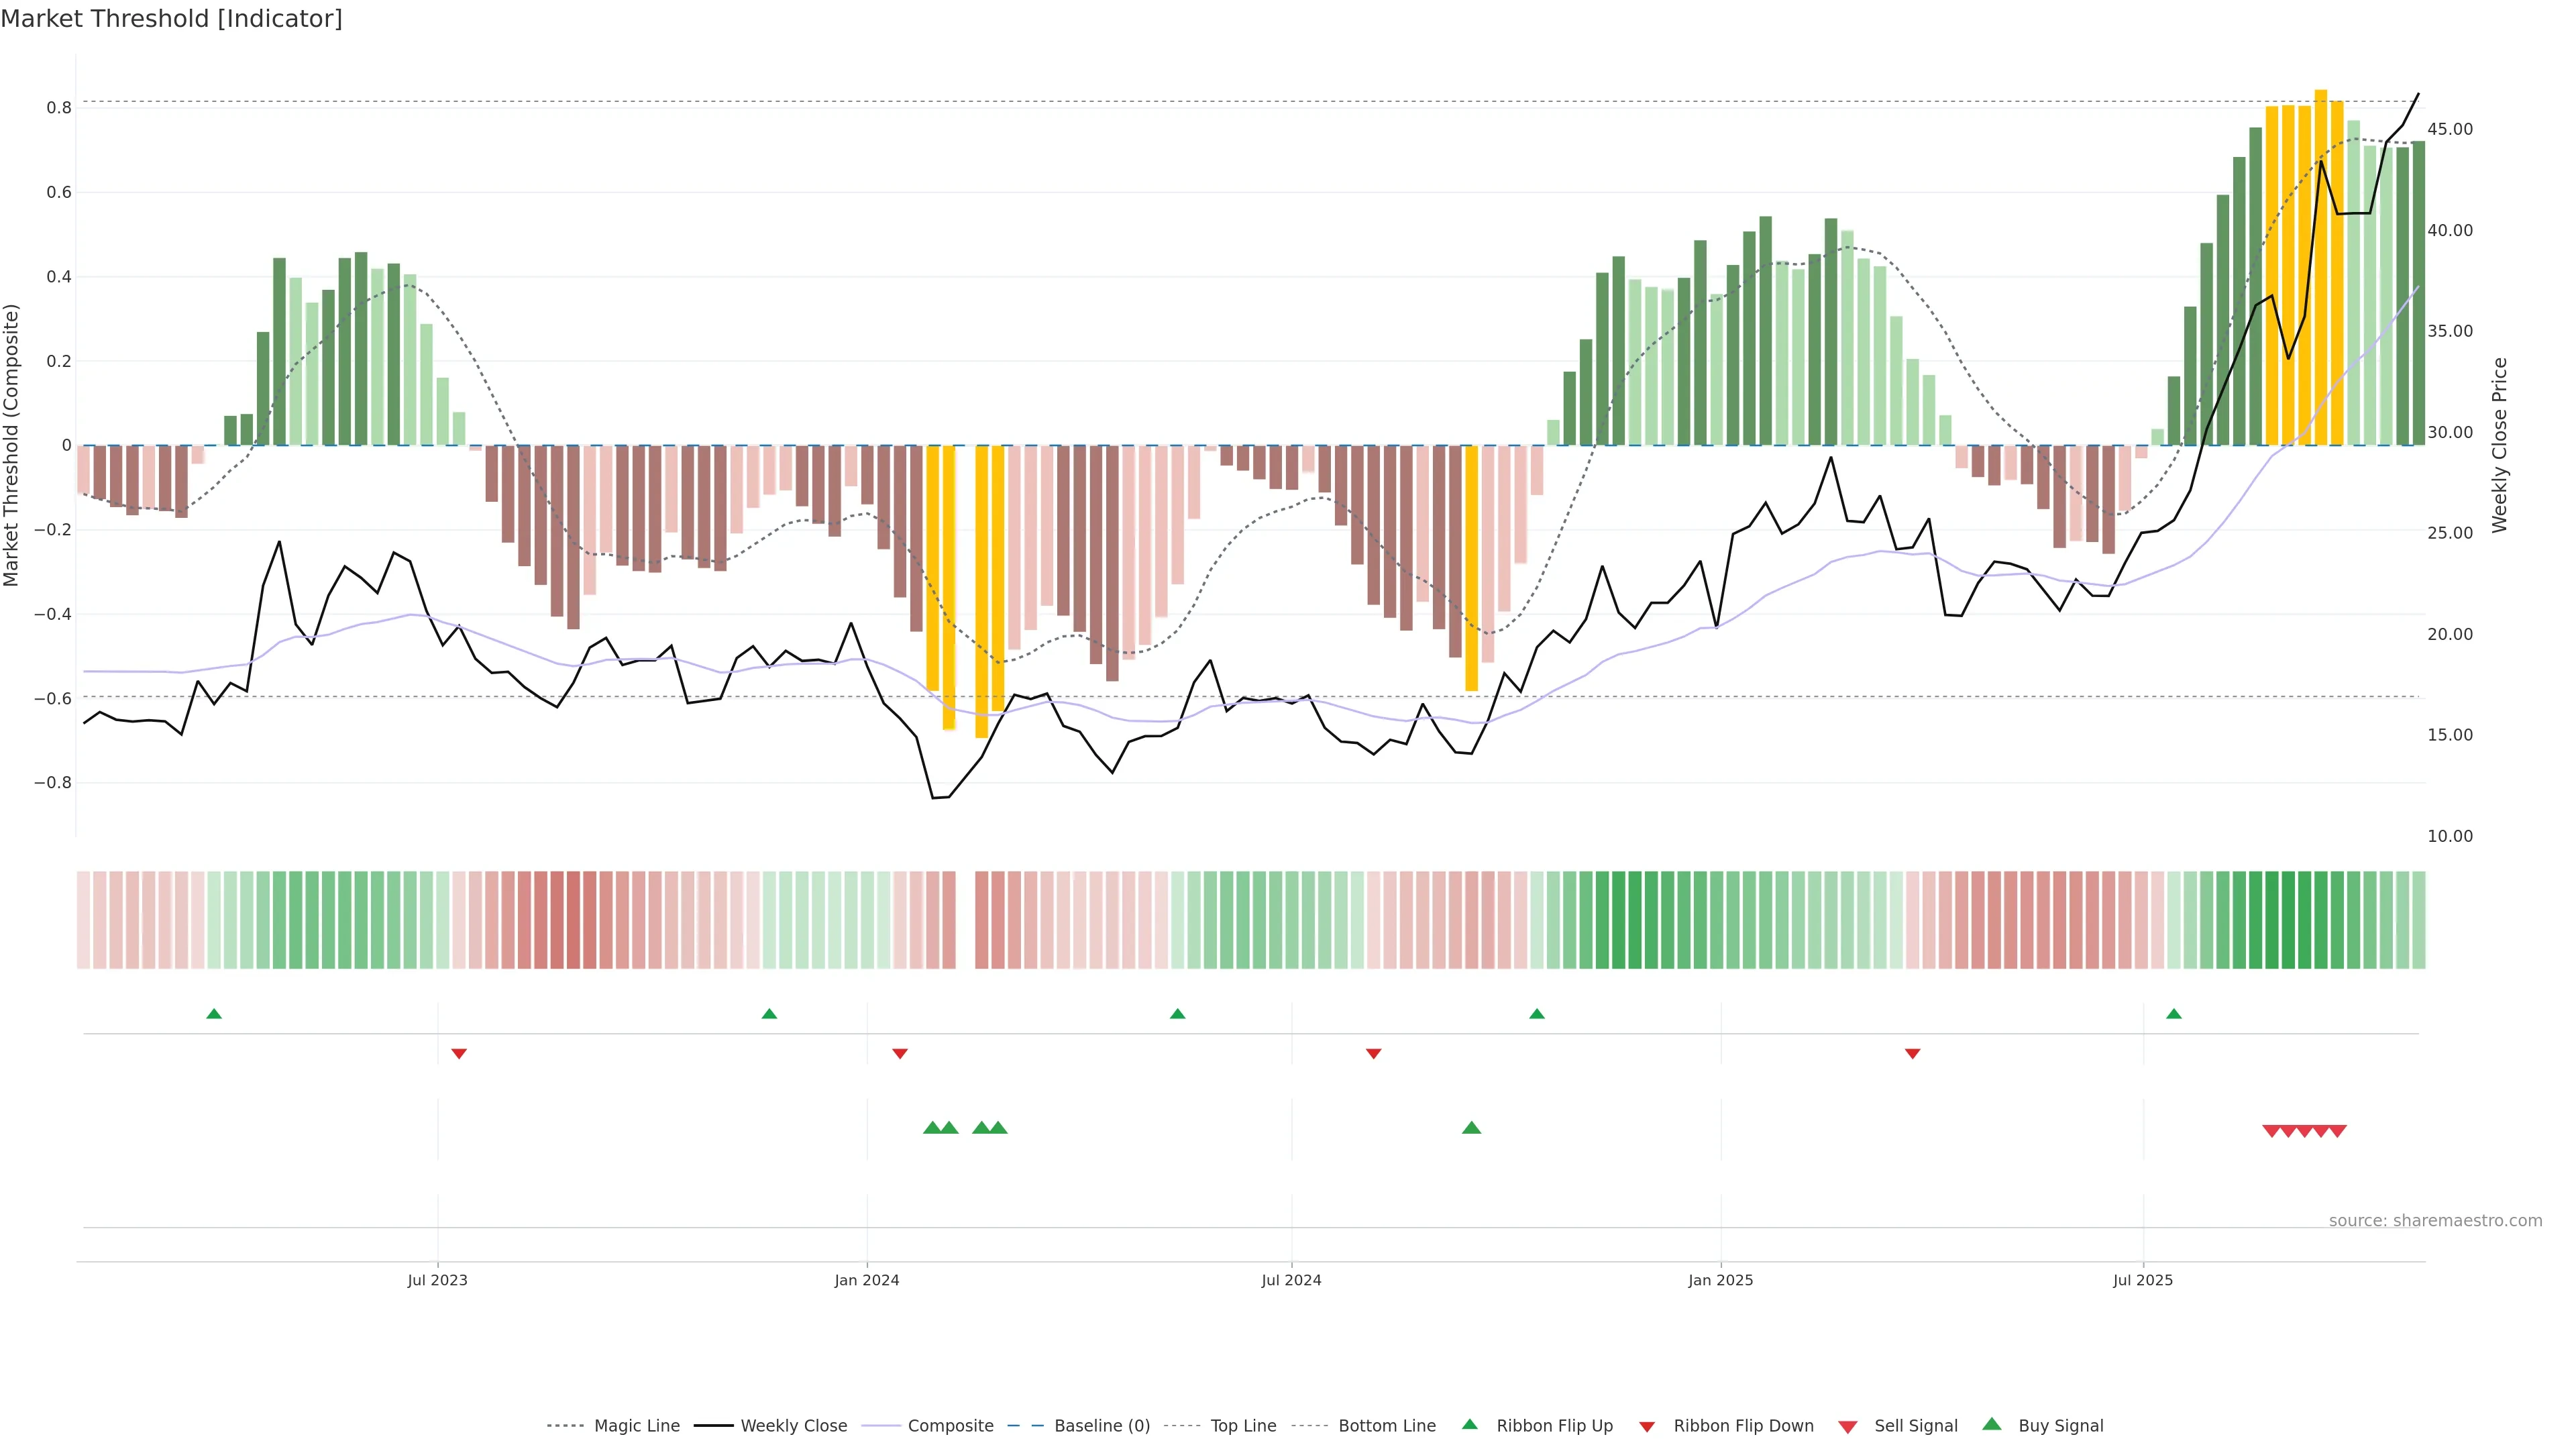Click the Ribbon Flip Up icon in legend
This screenshot has width=2576, height=1449.
[1469, 1424]
